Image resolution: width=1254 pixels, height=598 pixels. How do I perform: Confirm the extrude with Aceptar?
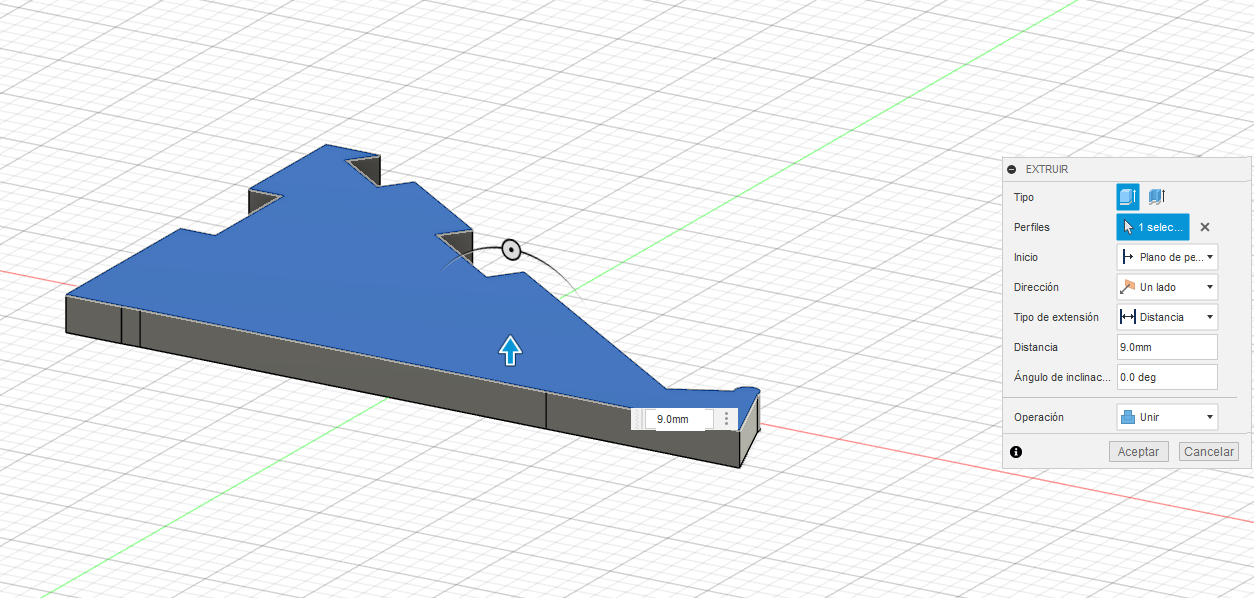pos(1138,451)
